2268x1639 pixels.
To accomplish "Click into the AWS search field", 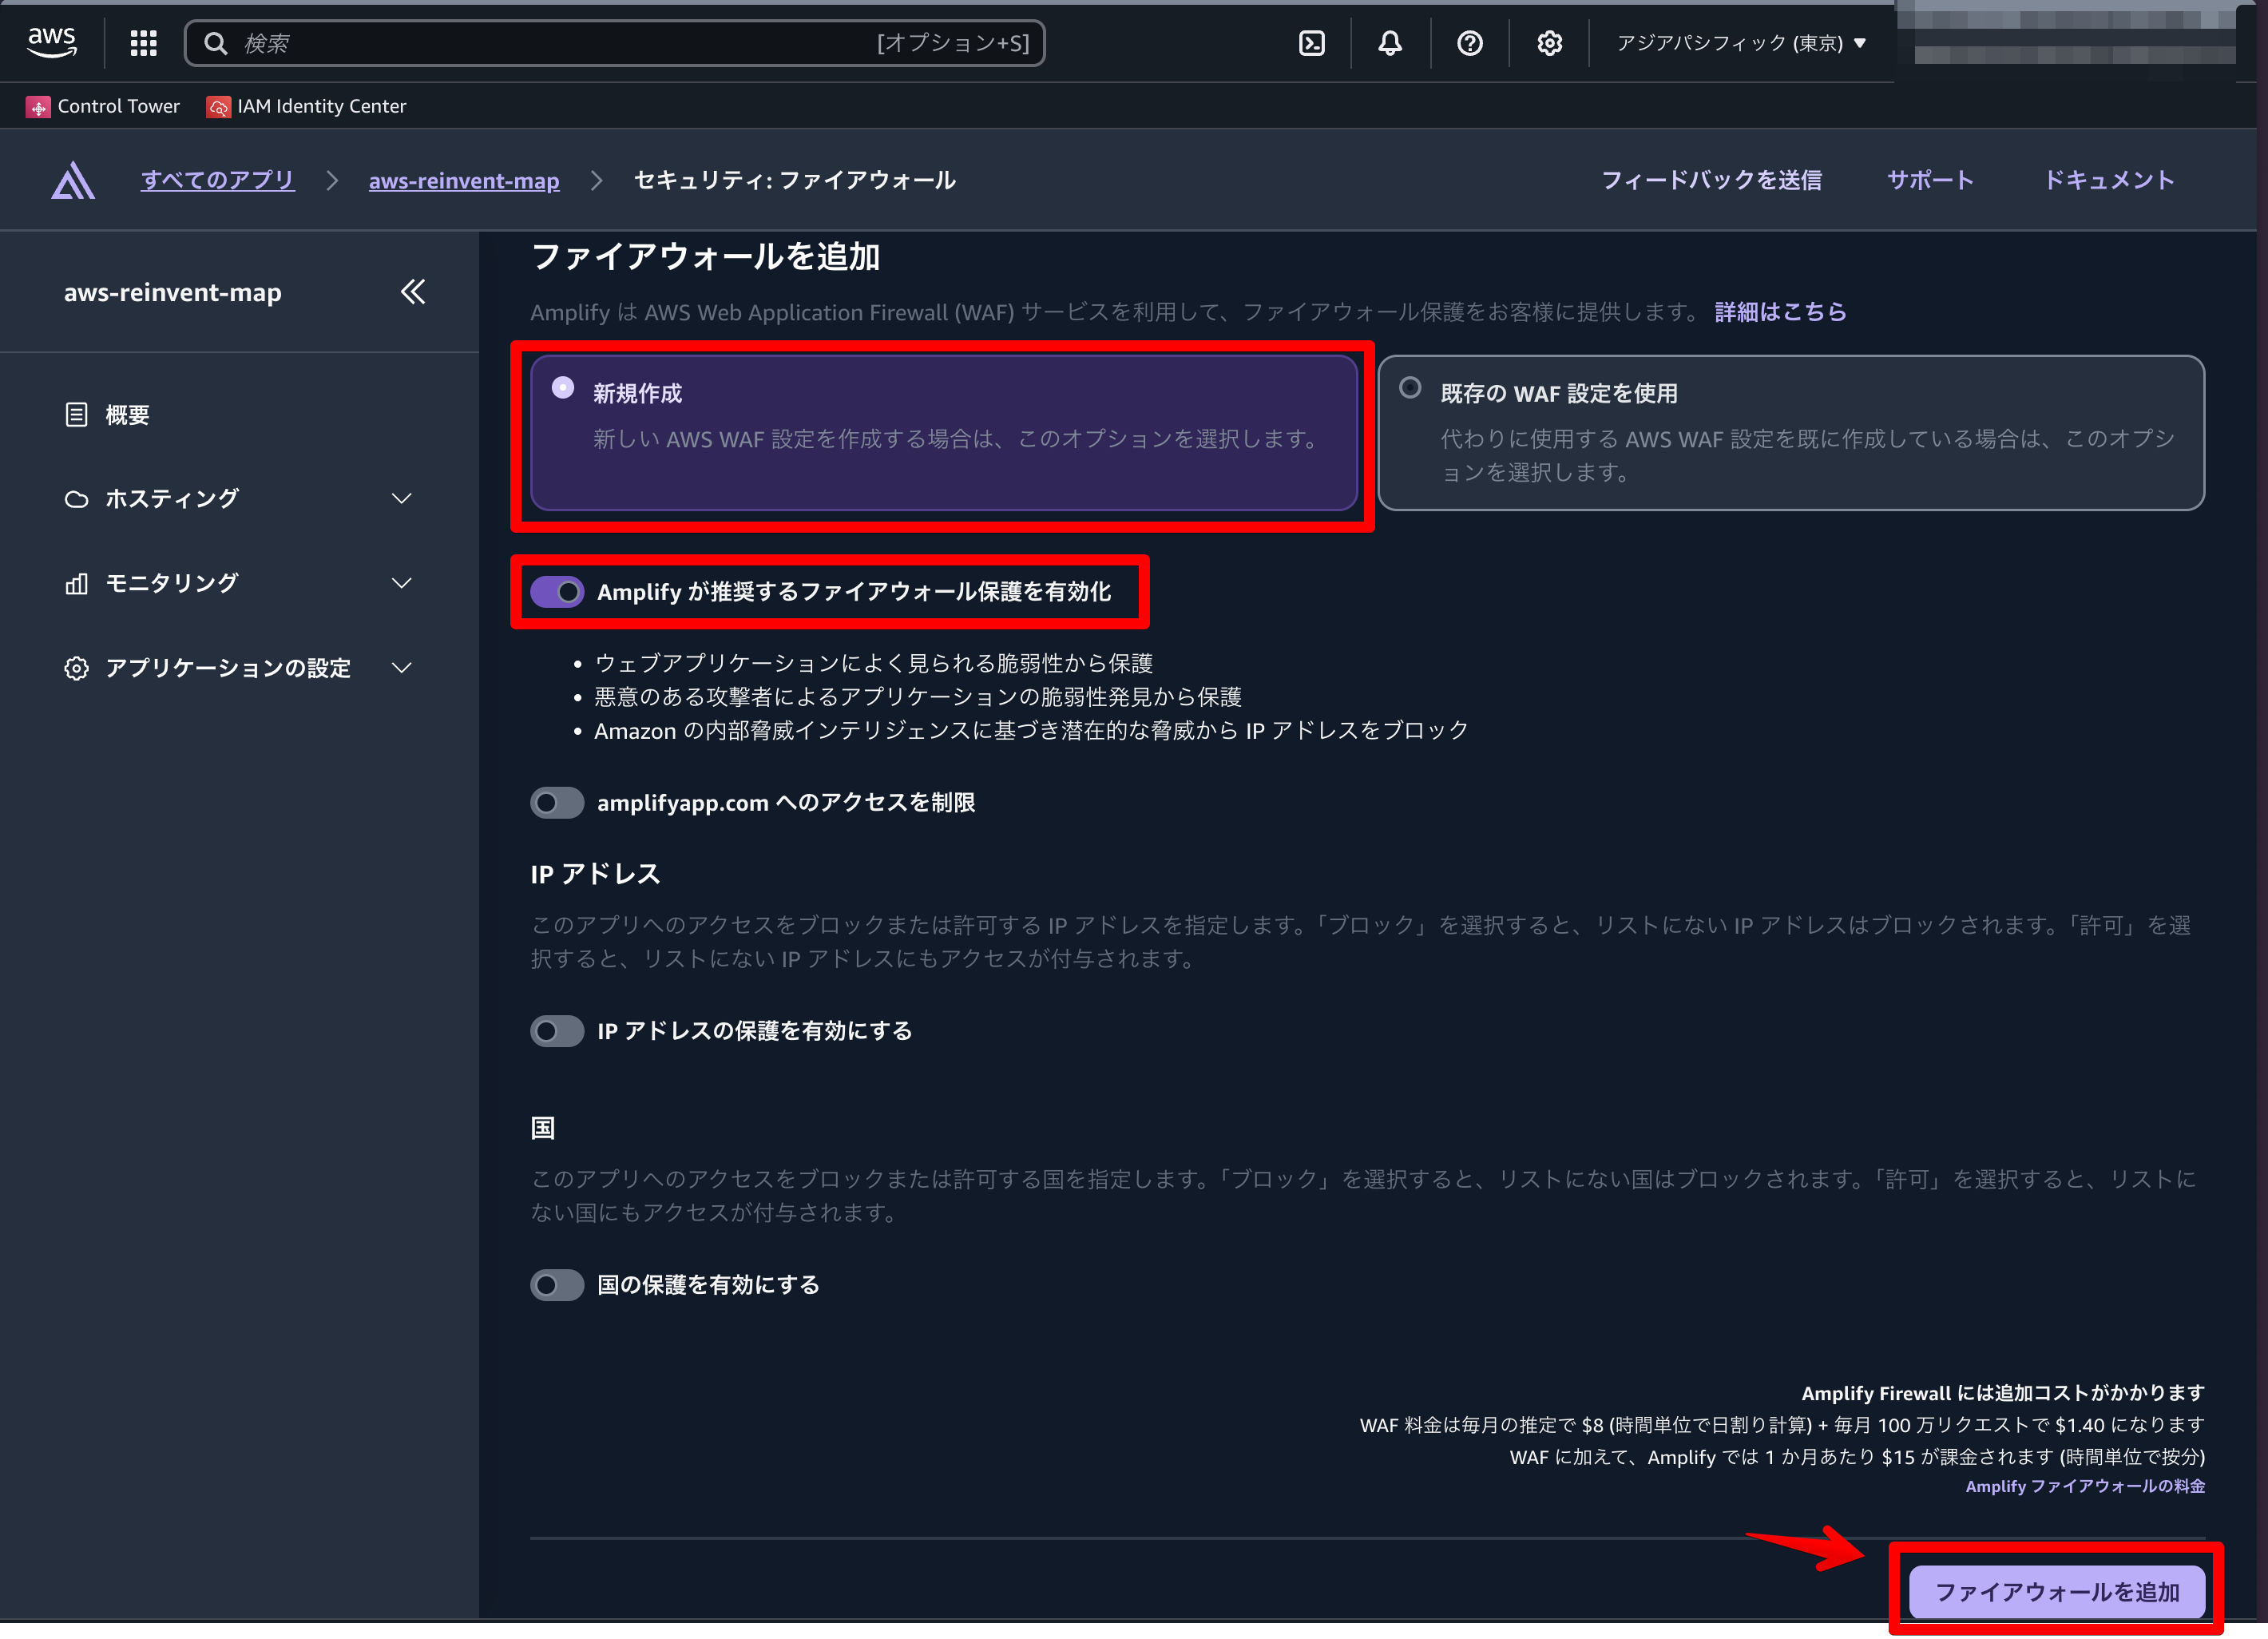I will click(560, 43).
